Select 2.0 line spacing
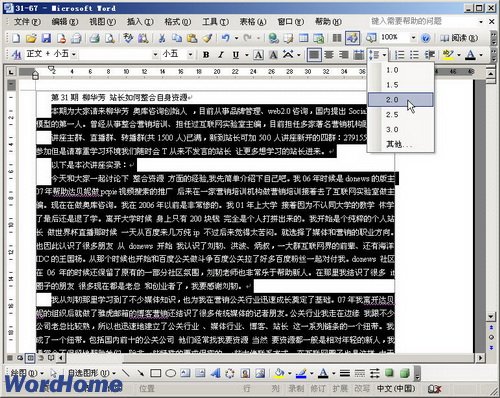This screenshot has height=398, width=500. (401, 100)
